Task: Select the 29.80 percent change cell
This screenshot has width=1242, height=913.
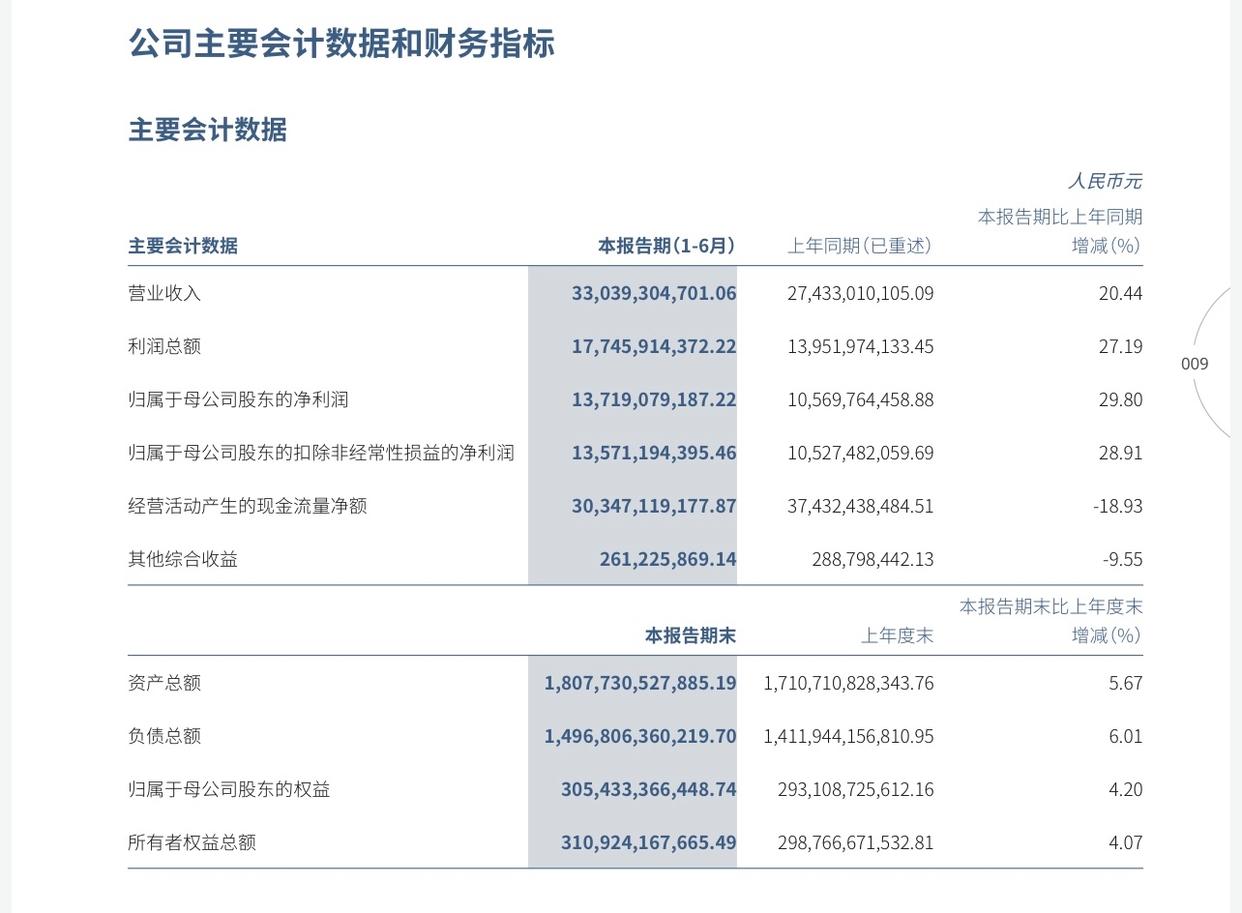Action: pos(1120,399)
